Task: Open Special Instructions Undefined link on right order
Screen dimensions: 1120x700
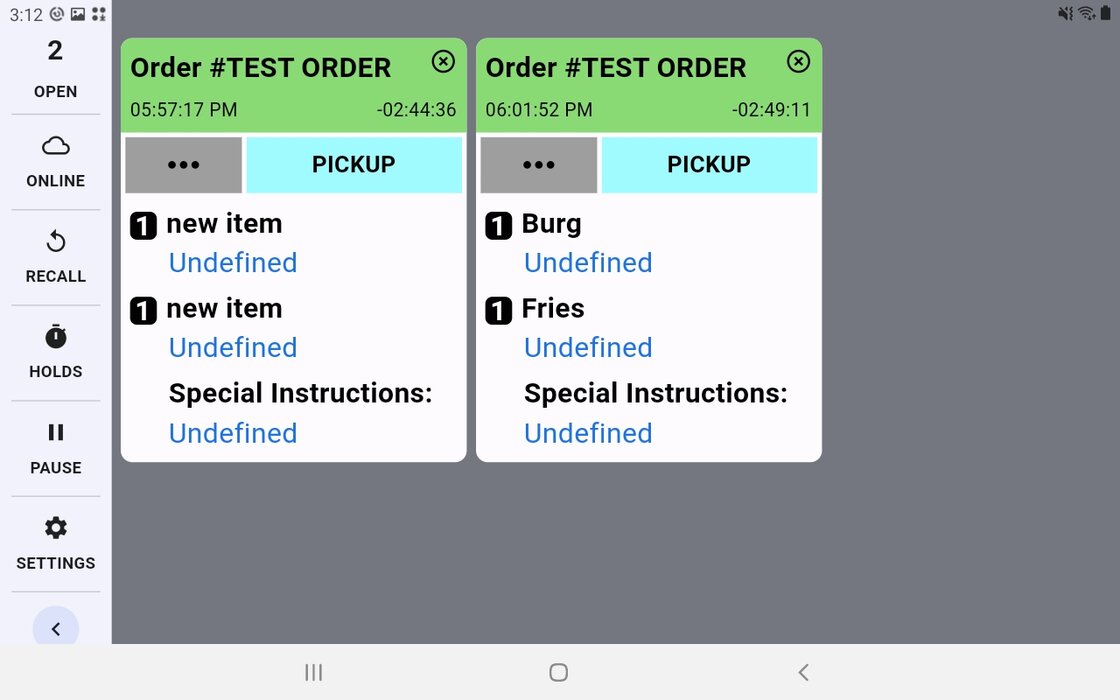Action: (588, 433)
